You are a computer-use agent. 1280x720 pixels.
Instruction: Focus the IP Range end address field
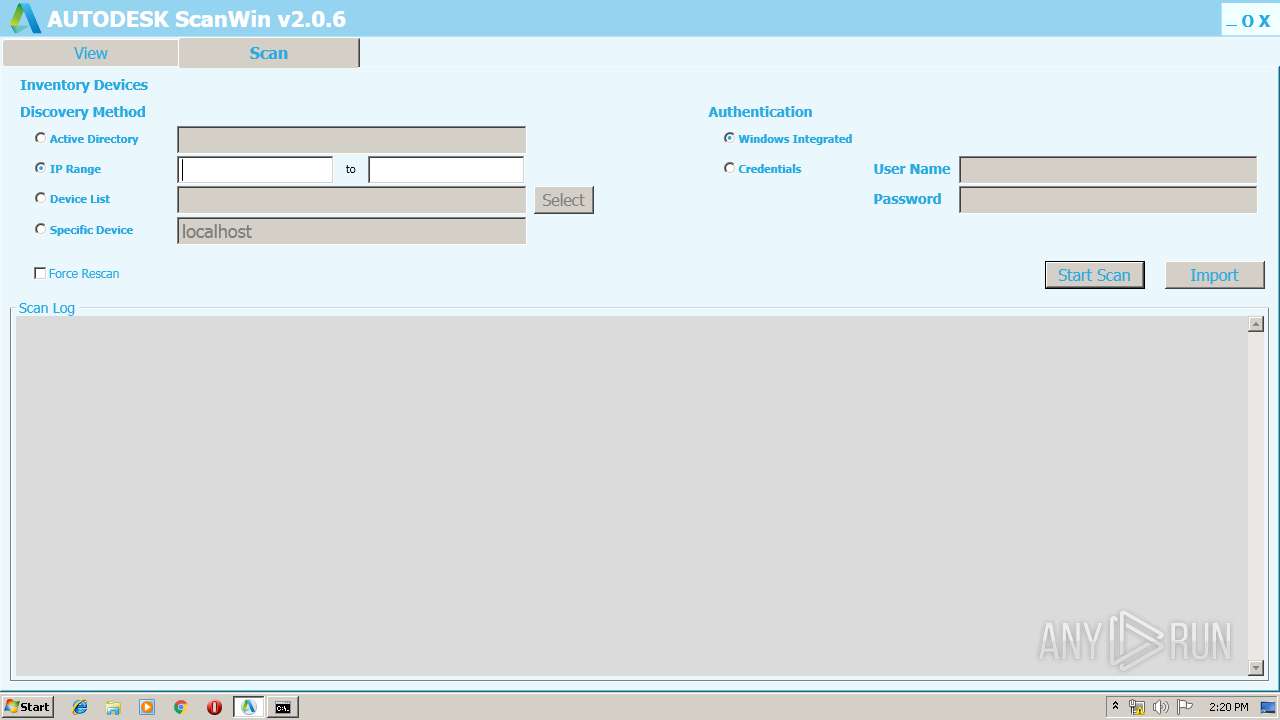[446, 170]
